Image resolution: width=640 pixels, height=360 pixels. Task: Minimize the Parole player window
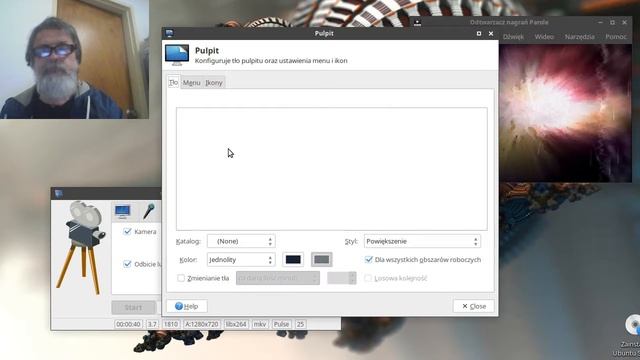click(600, 22)
